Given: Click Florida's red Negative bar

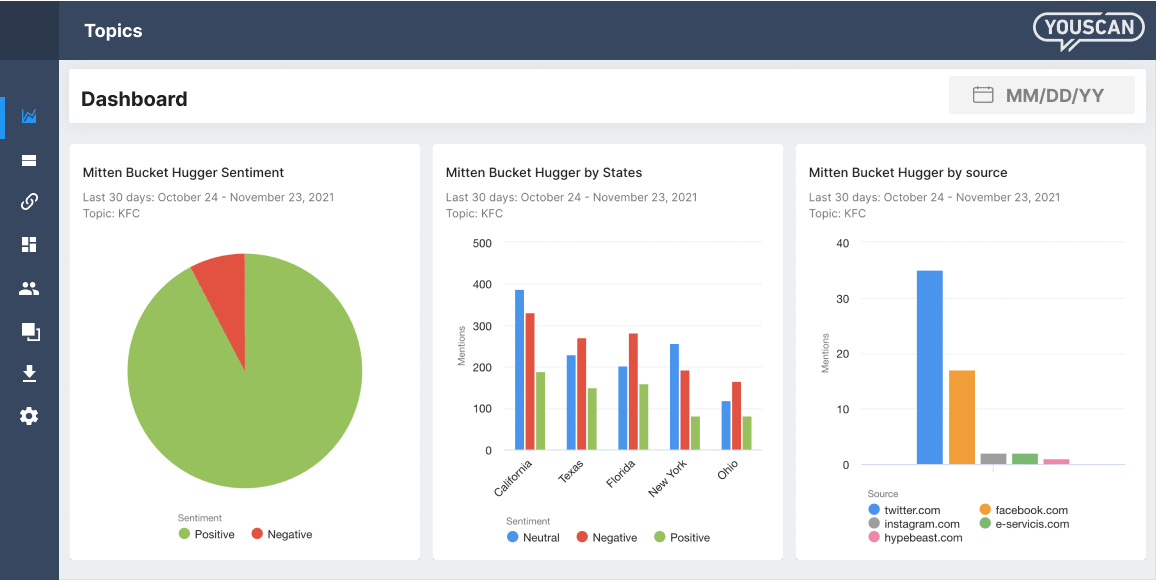Looking at the screenshot, I should click(633, 392).
